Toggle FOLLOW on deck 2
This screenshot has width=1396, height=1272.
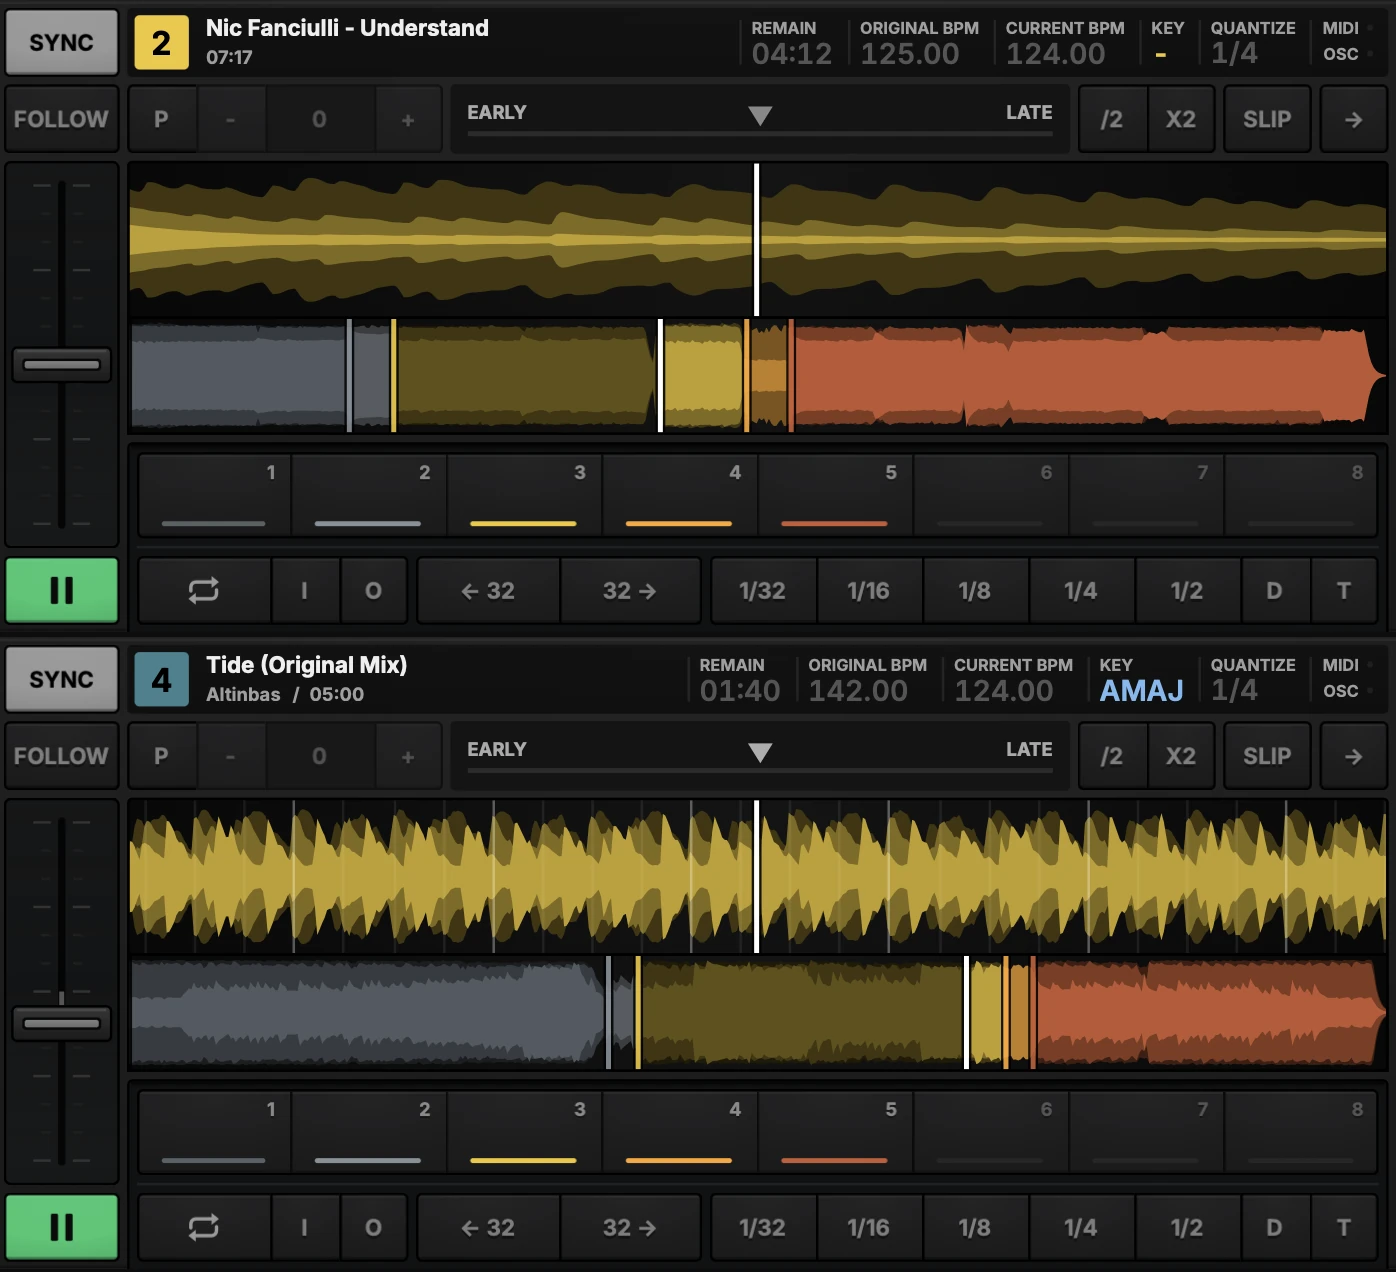click(x=62, y=119)
